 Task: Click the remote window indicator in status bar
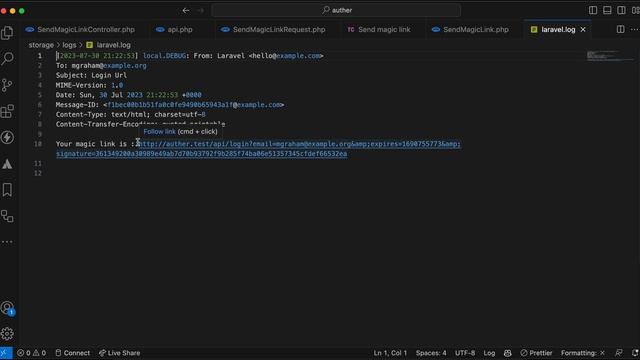[x=6, y=353]
